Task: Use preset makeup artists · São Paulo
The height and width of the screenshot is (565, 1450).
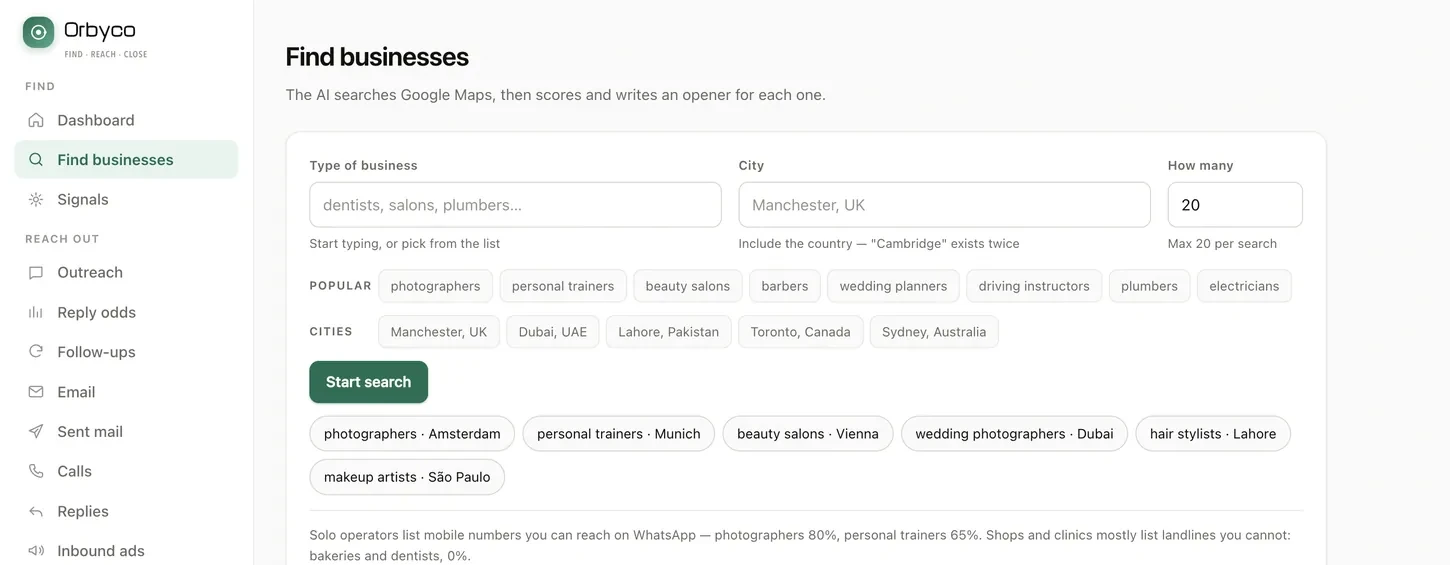Action: 407,477
